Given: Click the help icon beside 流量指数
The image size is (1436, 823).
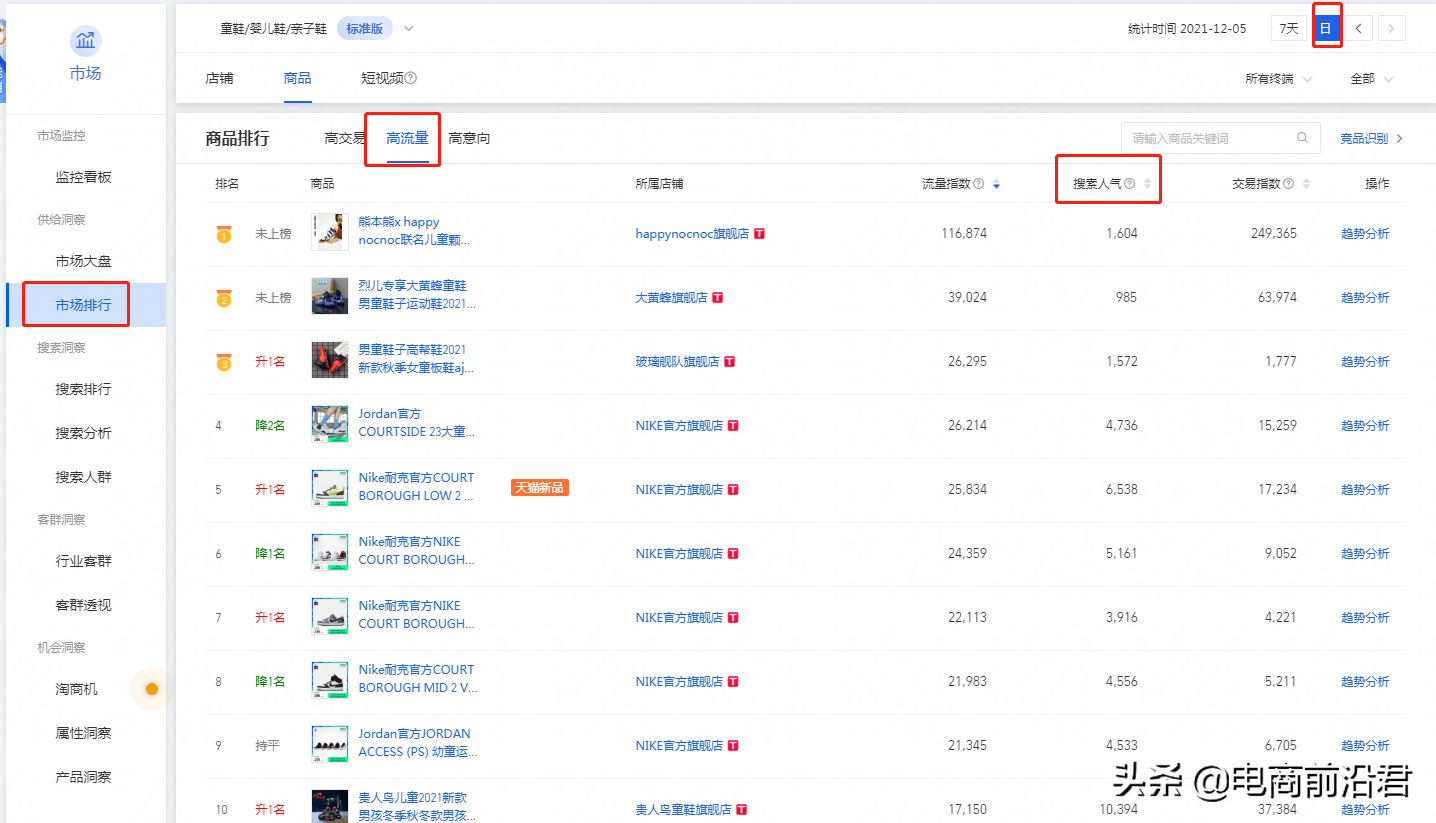Looking at the screenshot, I should point(979,184).
